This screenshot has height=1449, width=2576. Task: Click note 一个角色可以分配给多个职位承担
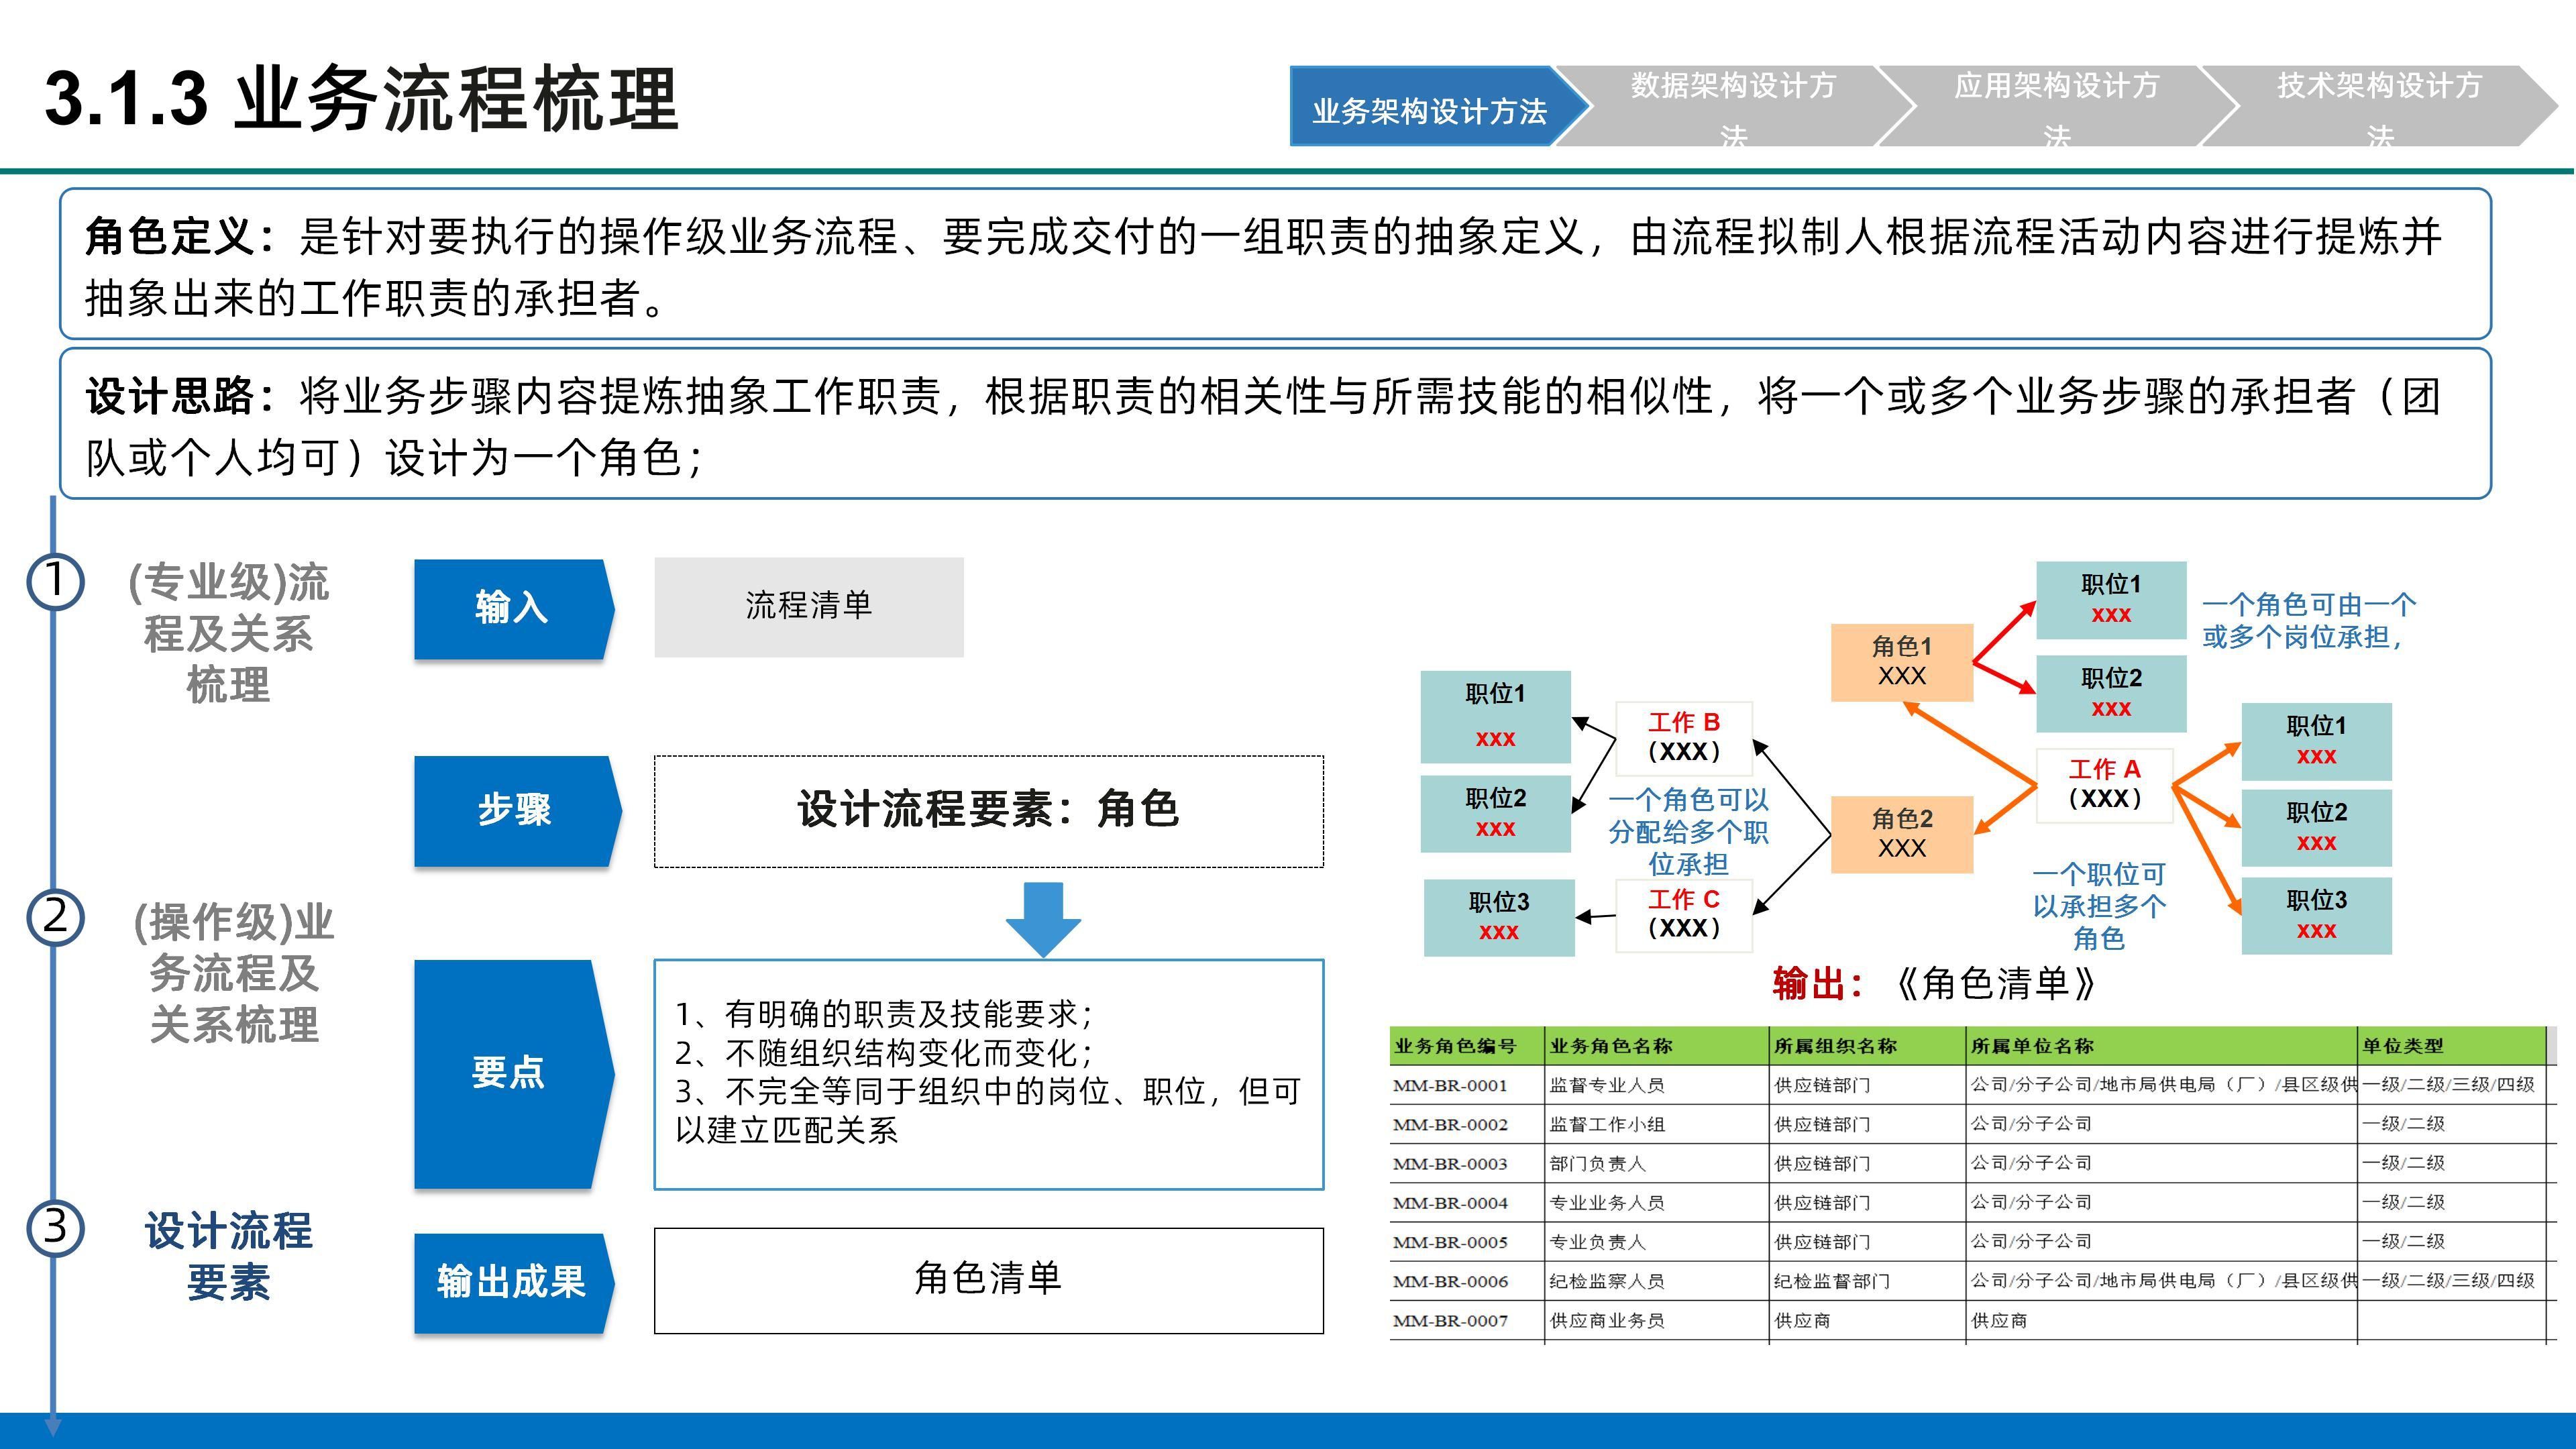pos(1688,832)
